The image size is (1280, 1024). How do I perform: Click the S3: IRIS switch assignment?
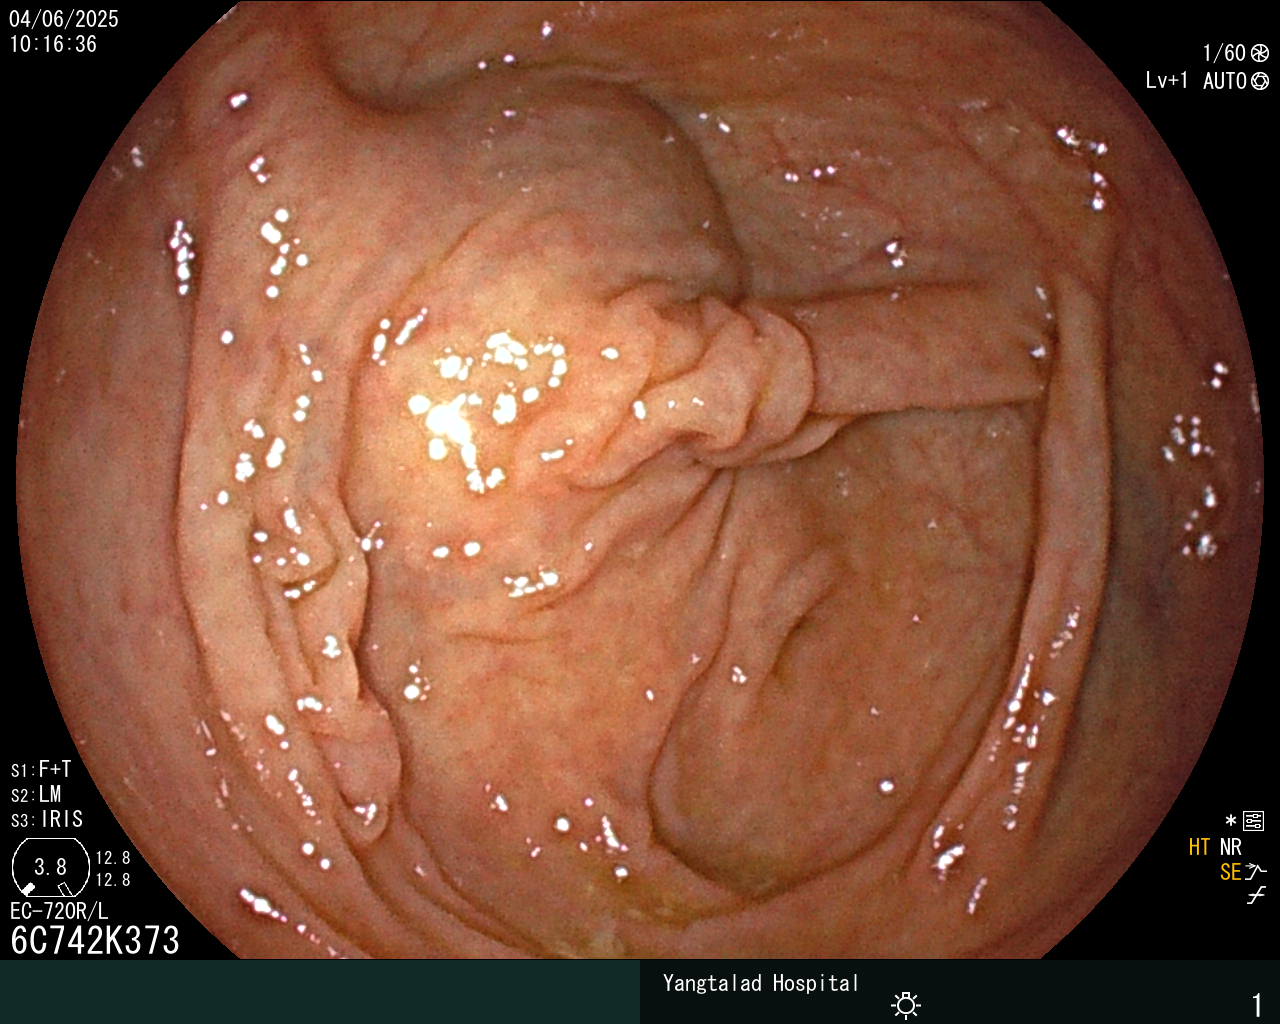(x=47, y=820)
